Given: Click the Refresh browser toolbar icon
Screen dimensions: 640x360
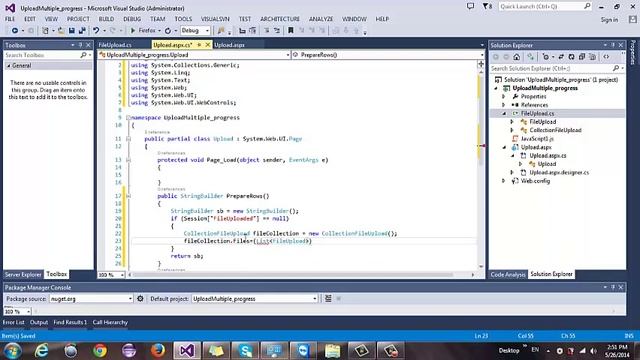Looking at the screenshot, I should pyautogui.click(x=168, y=31).
